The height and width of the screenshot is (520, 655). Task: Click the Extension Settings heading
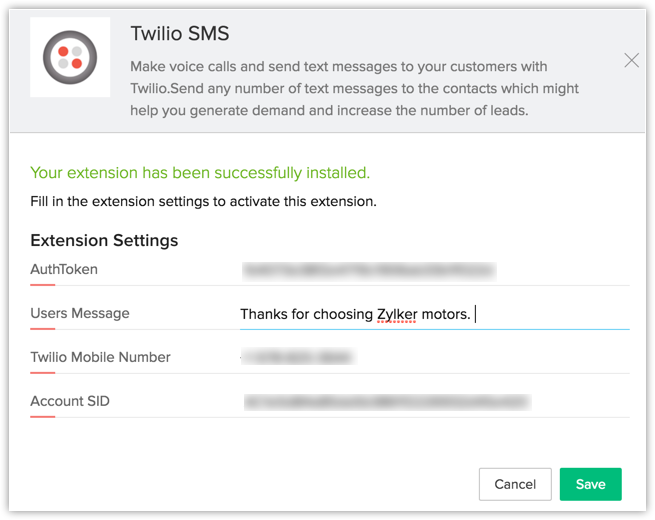point(104,240)
